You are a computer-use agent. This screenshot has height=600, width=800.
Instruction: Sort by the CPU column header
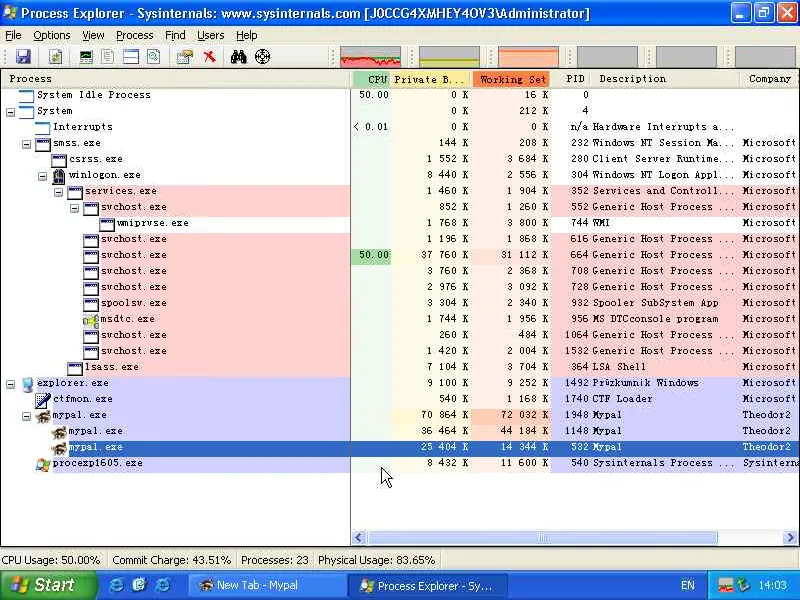[x=371, y=79]
